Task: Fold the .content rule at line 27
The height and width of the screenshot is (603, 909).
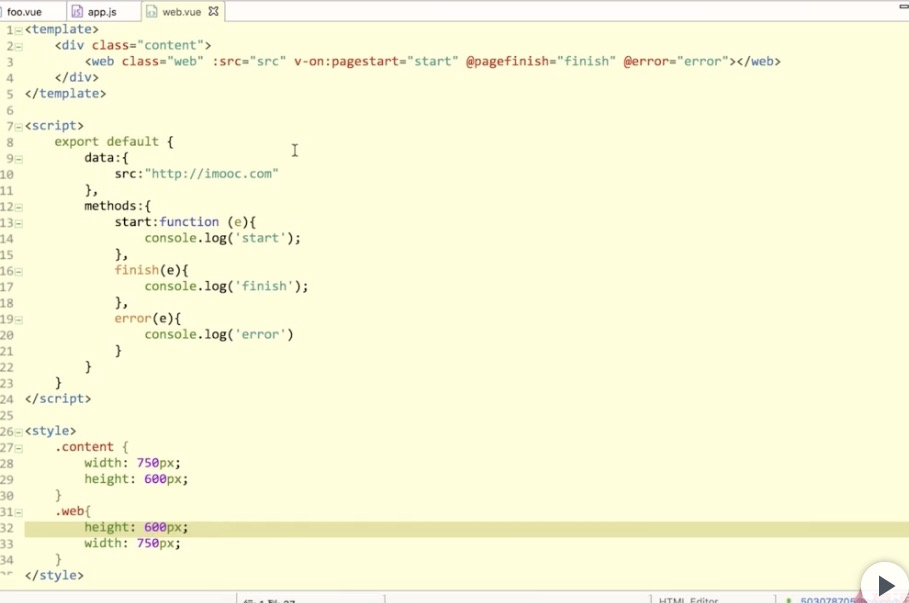Action: (19, 448)
